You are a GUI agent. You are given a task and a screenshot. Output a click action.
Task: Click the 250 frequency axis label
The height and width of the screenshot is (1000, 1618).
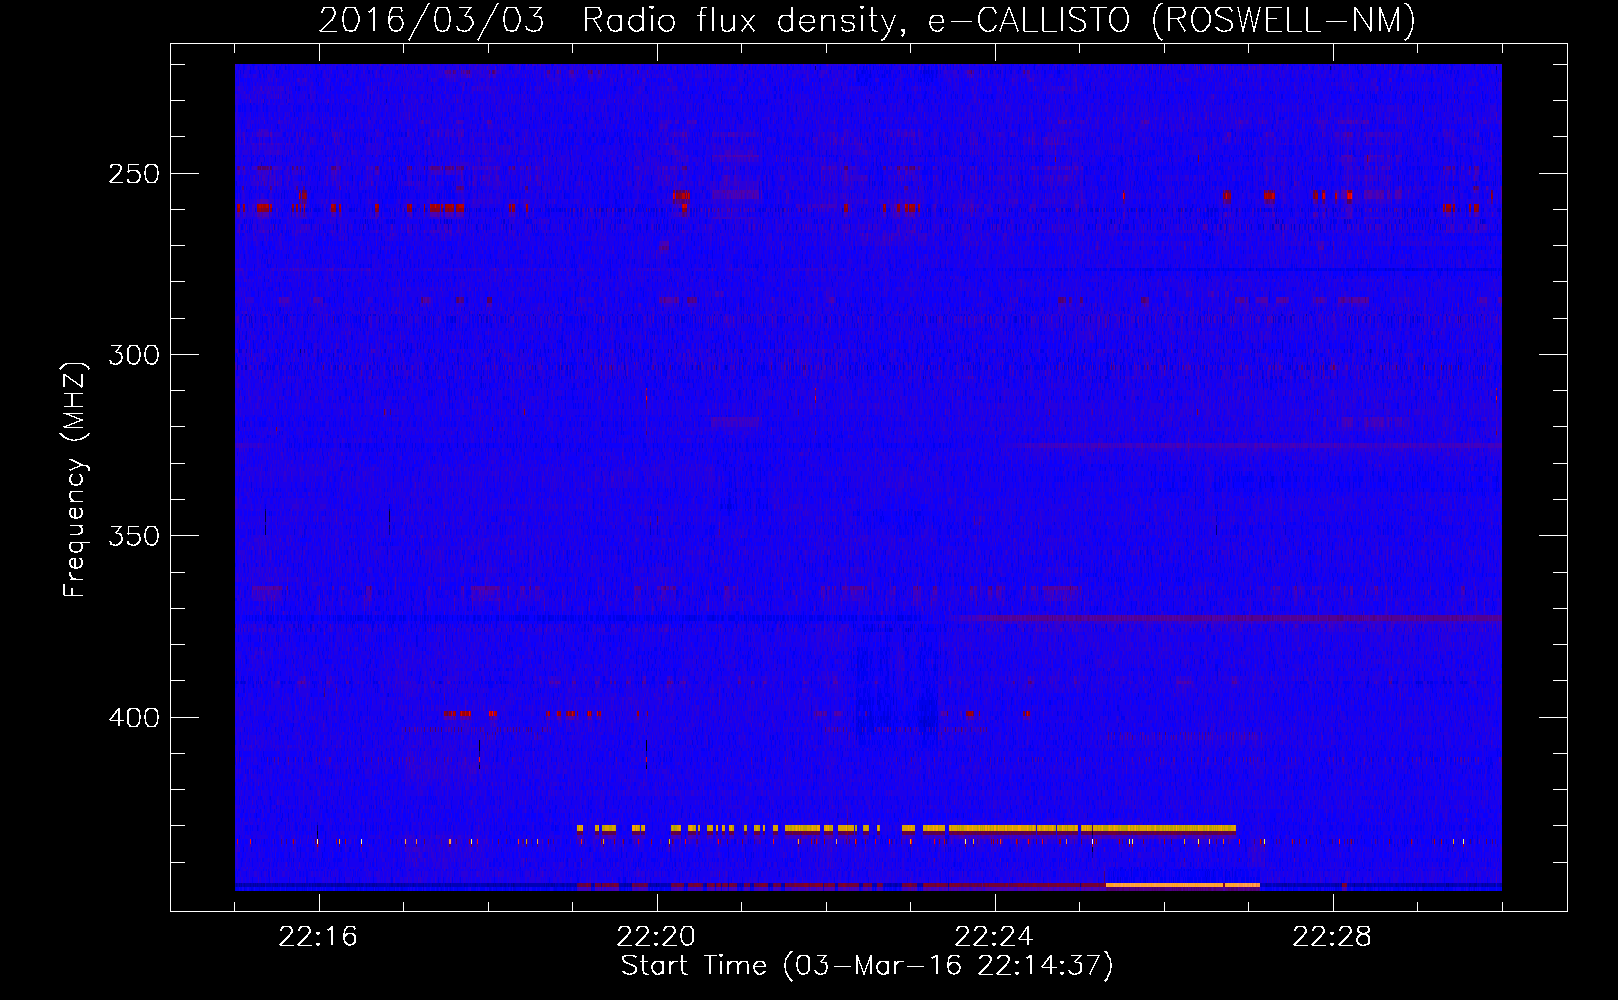pyautogui.click(x=134, y=174)
